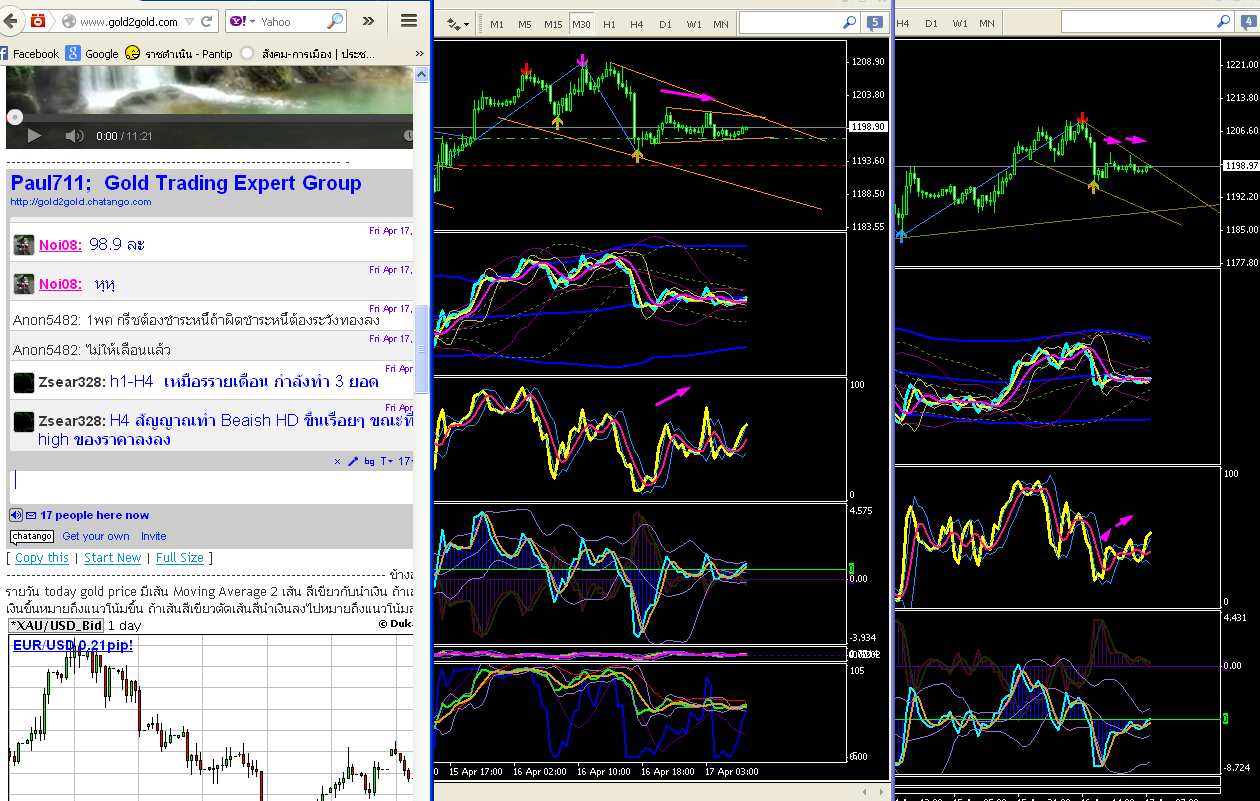Open the chat text color pen icon
The image size is (1260, 801).
tap(353, 461)
